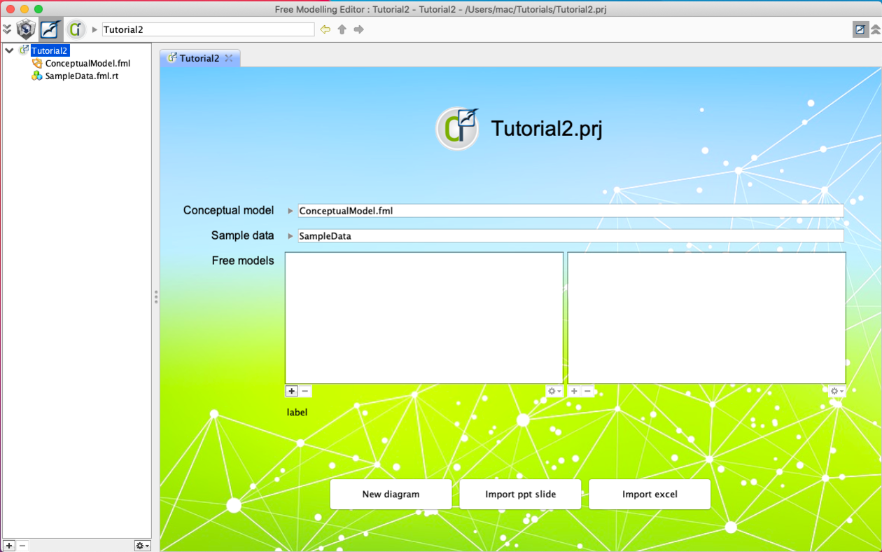Click the Import excel button
This screenshot has height=552, width=882.
click(x=650, y=494)
